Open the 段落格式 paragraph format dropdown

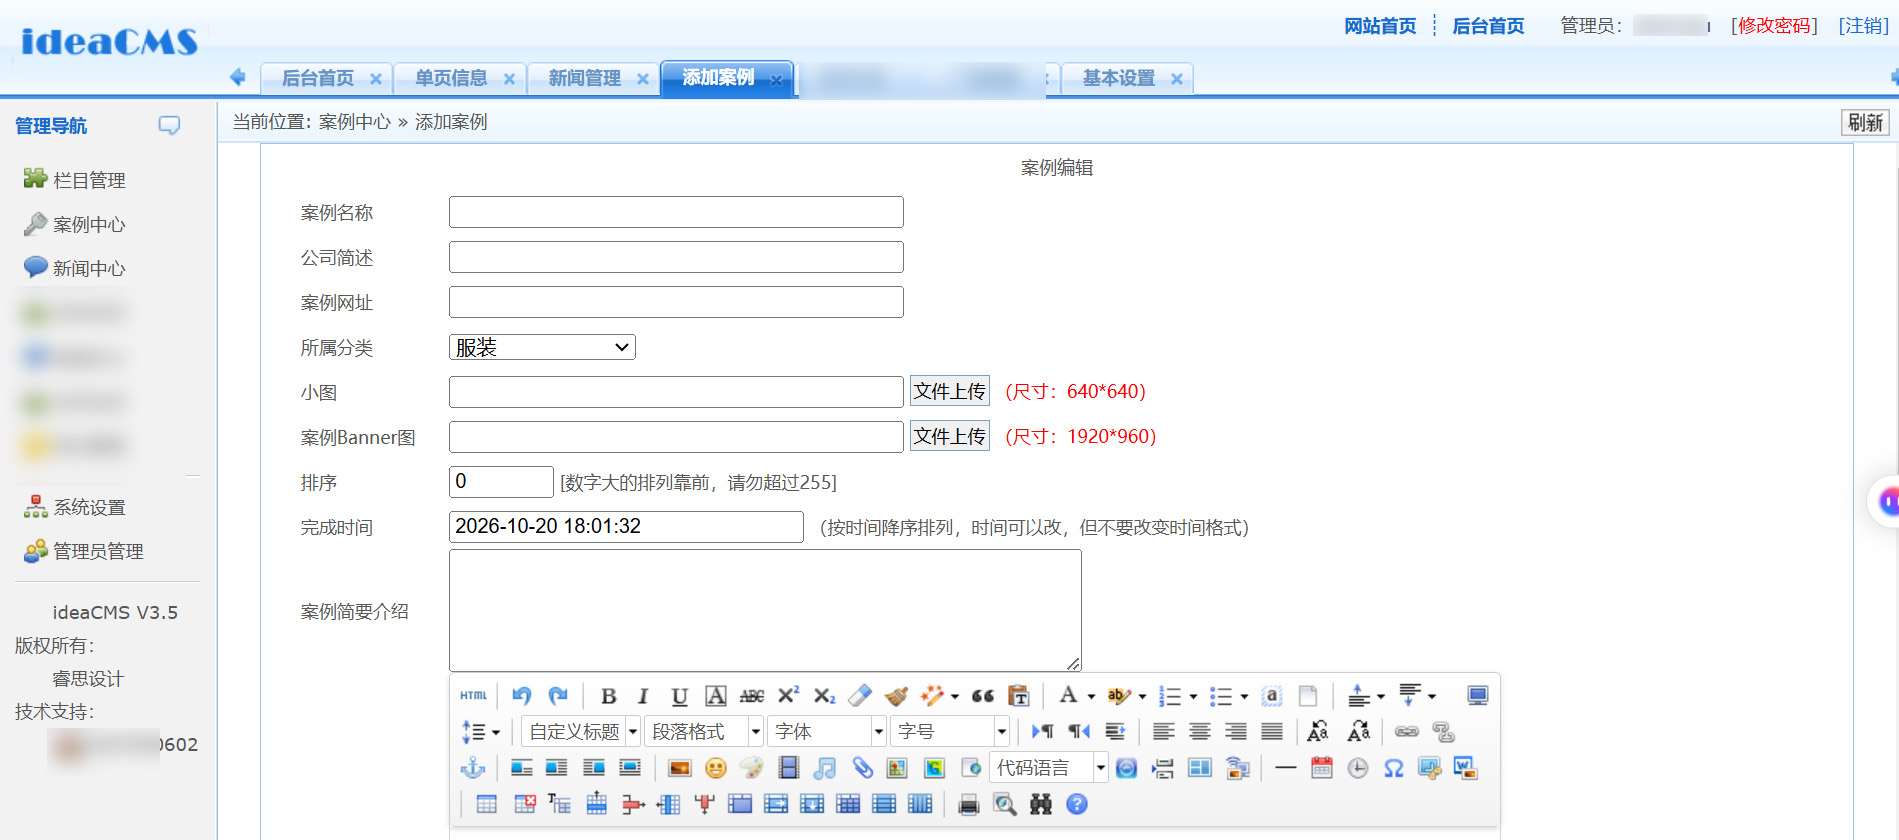coord(704,732)
